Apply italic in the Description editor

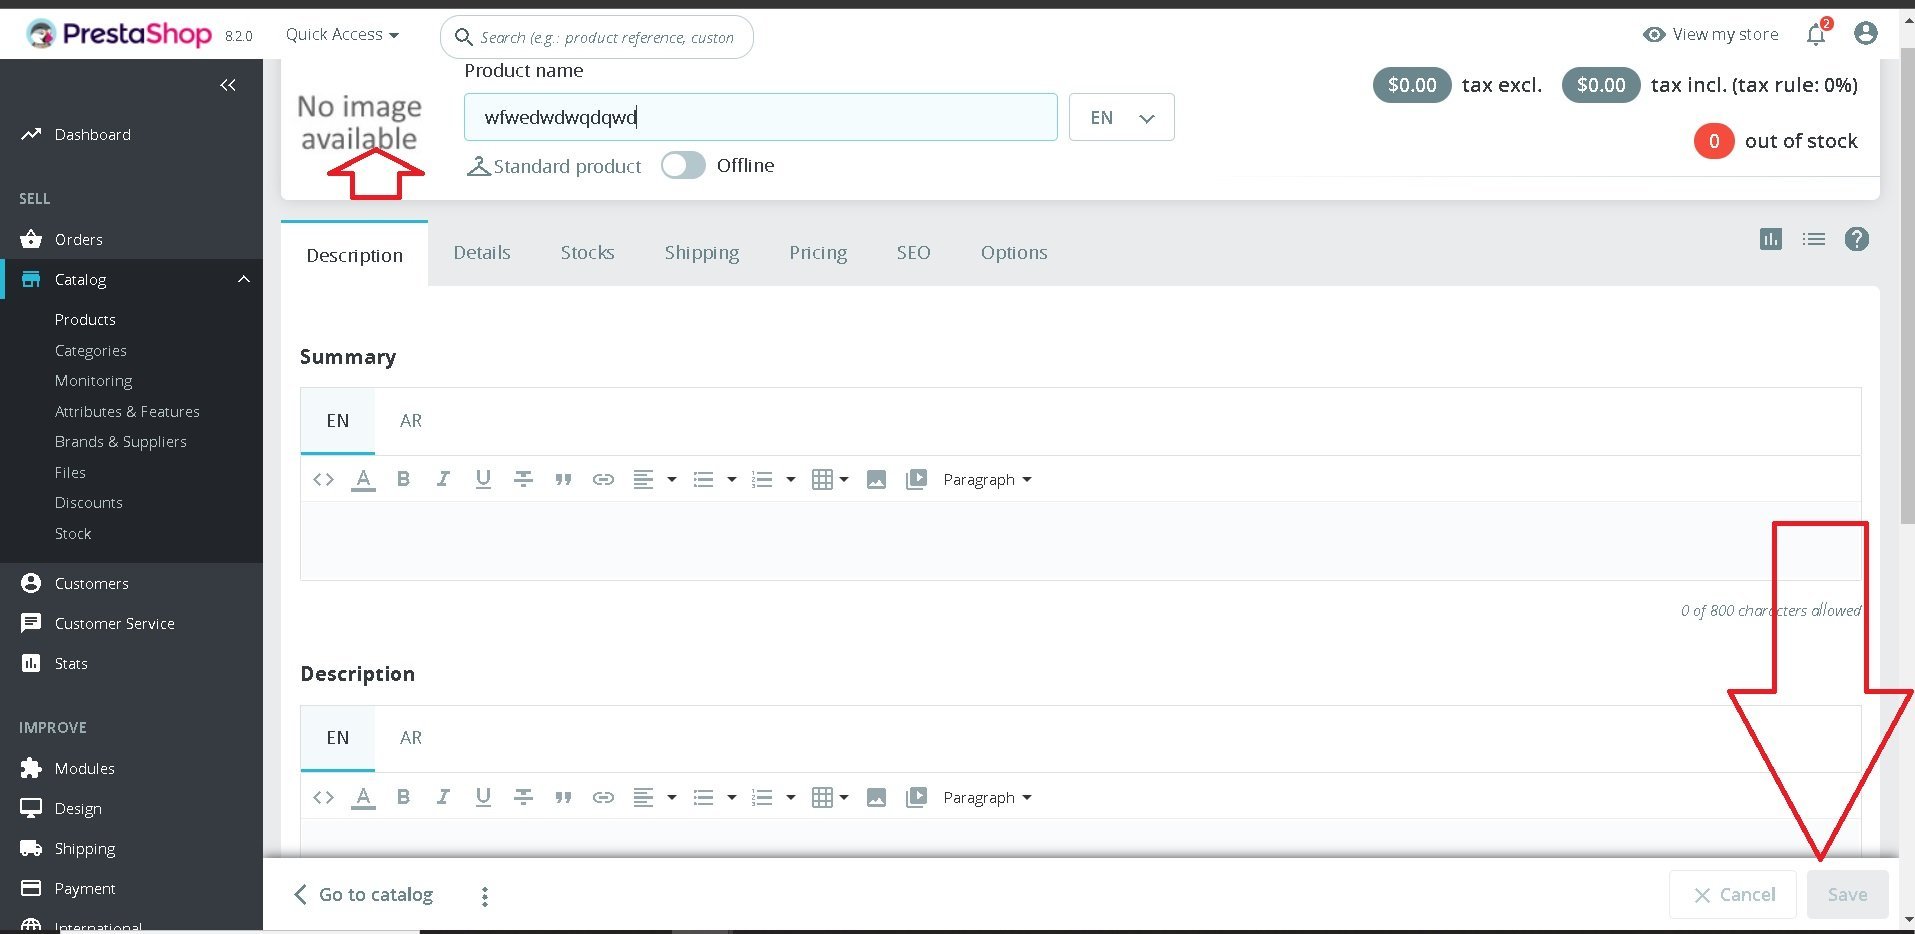pyautogui.click(x=443, y=798)
